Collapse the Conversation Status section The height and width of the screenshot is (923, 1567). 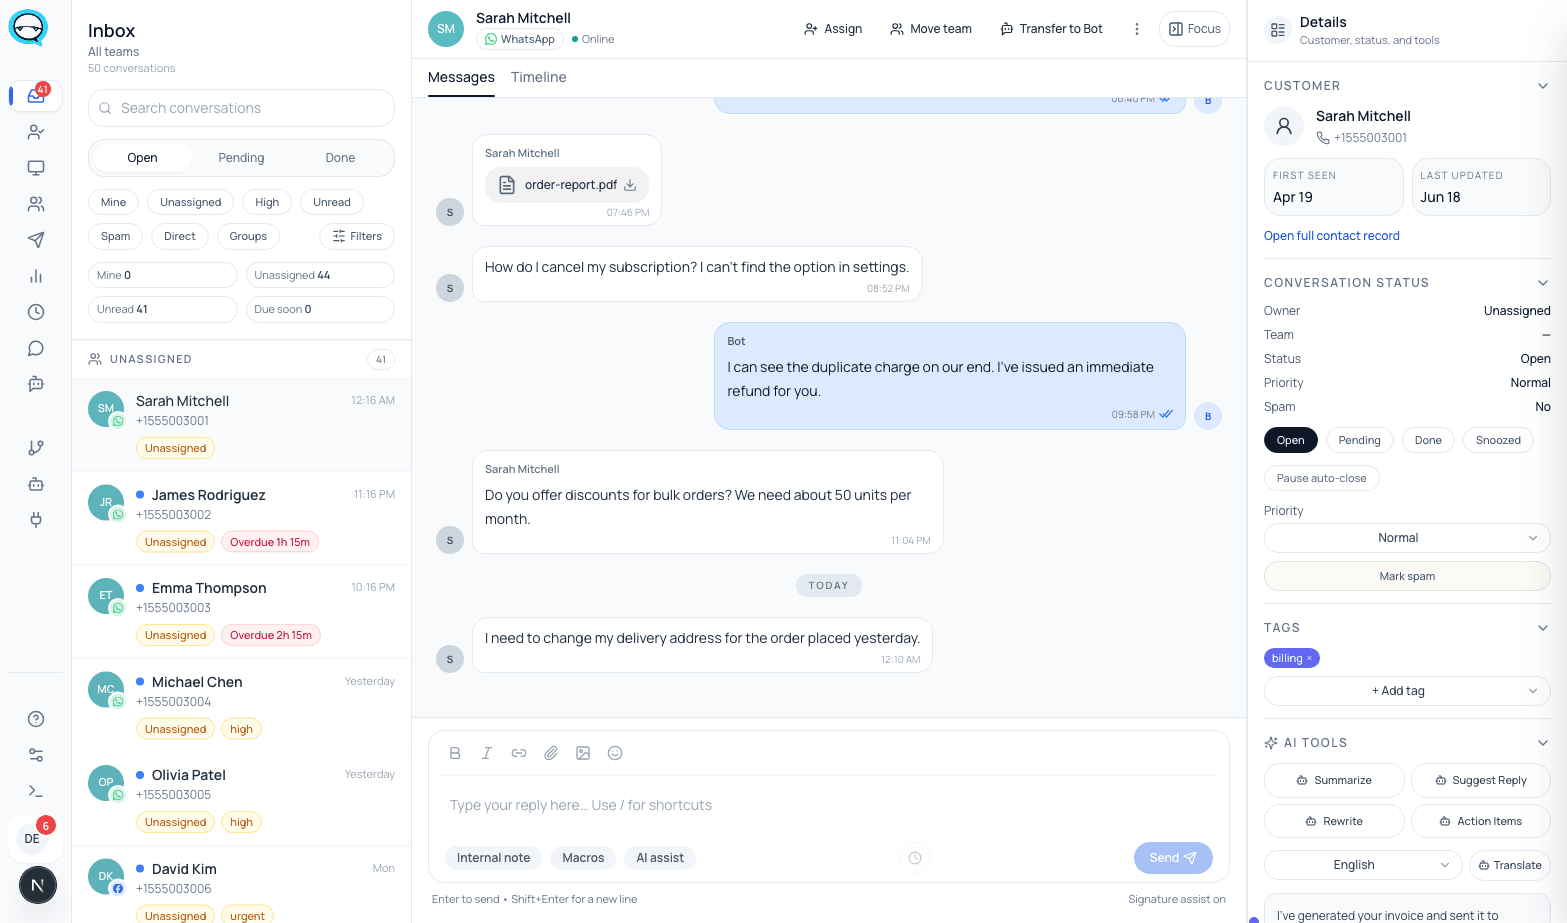pos(1543,283)
